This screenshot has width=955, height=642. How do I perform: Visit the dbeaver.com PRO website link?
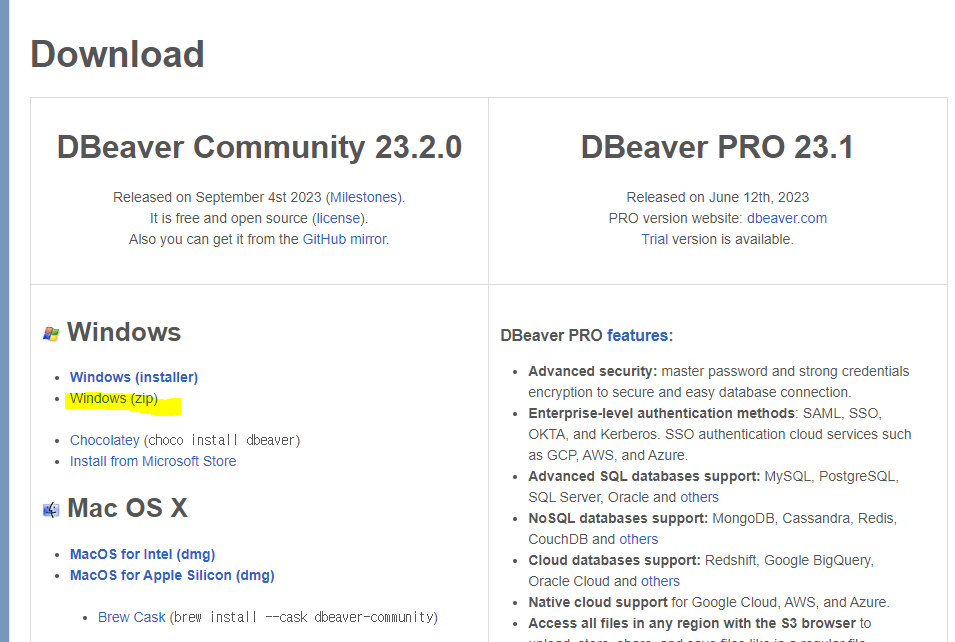(787, 218)
